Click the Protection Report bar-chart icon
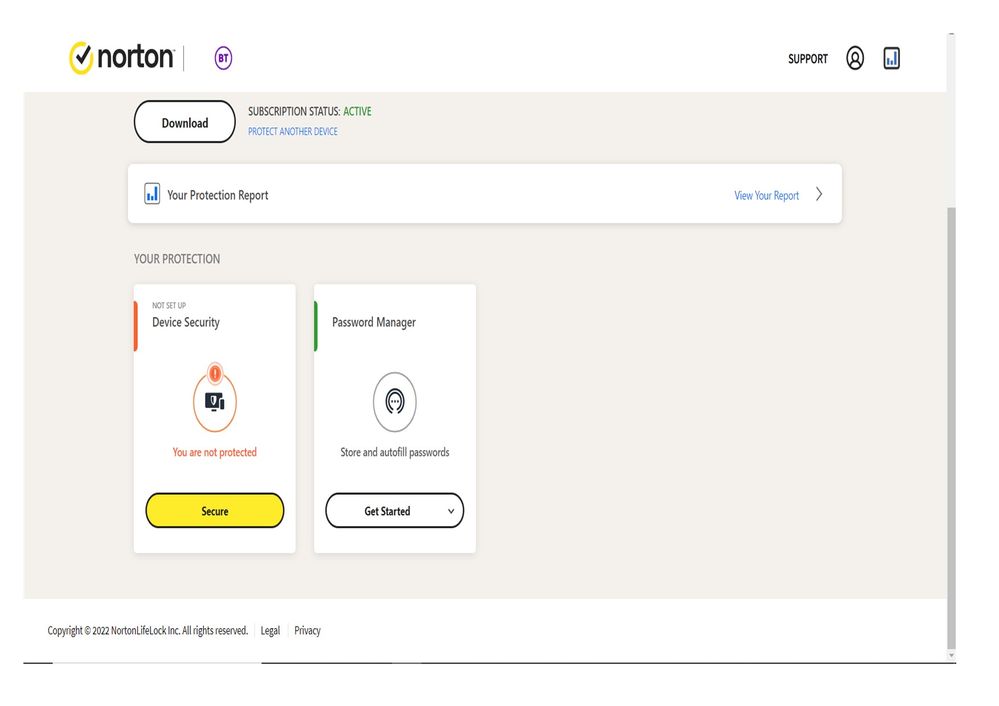999x706 pixels. (152, 194)
